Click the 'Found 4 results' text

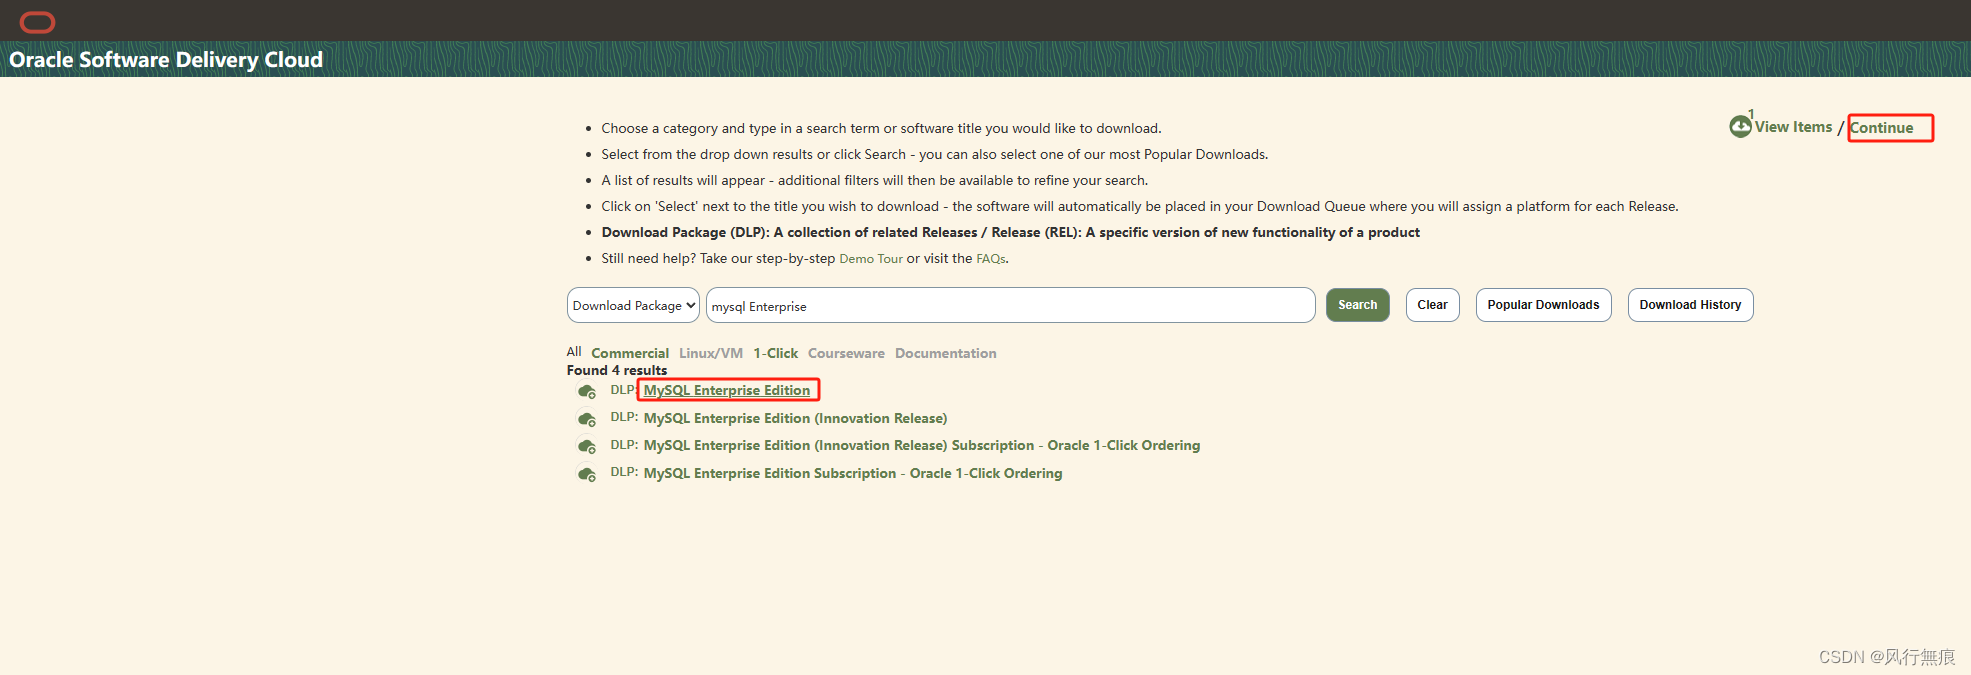click(617, 370)
